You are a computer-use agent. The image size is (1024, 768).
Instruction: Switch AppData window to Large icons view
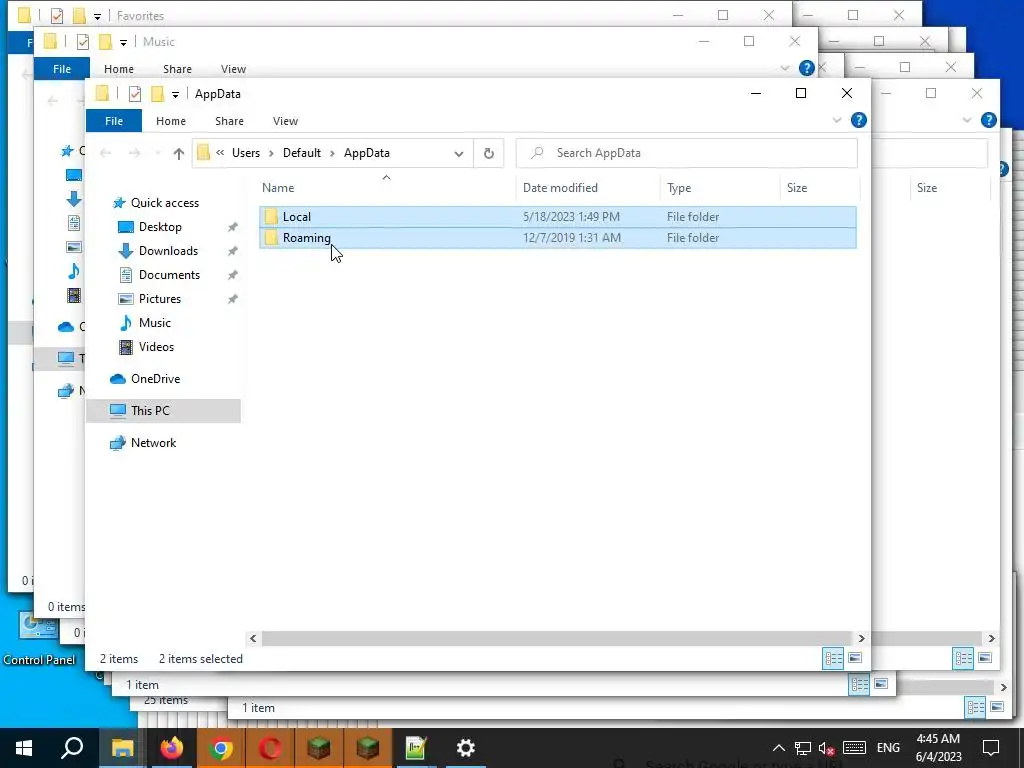coord(855,658)
